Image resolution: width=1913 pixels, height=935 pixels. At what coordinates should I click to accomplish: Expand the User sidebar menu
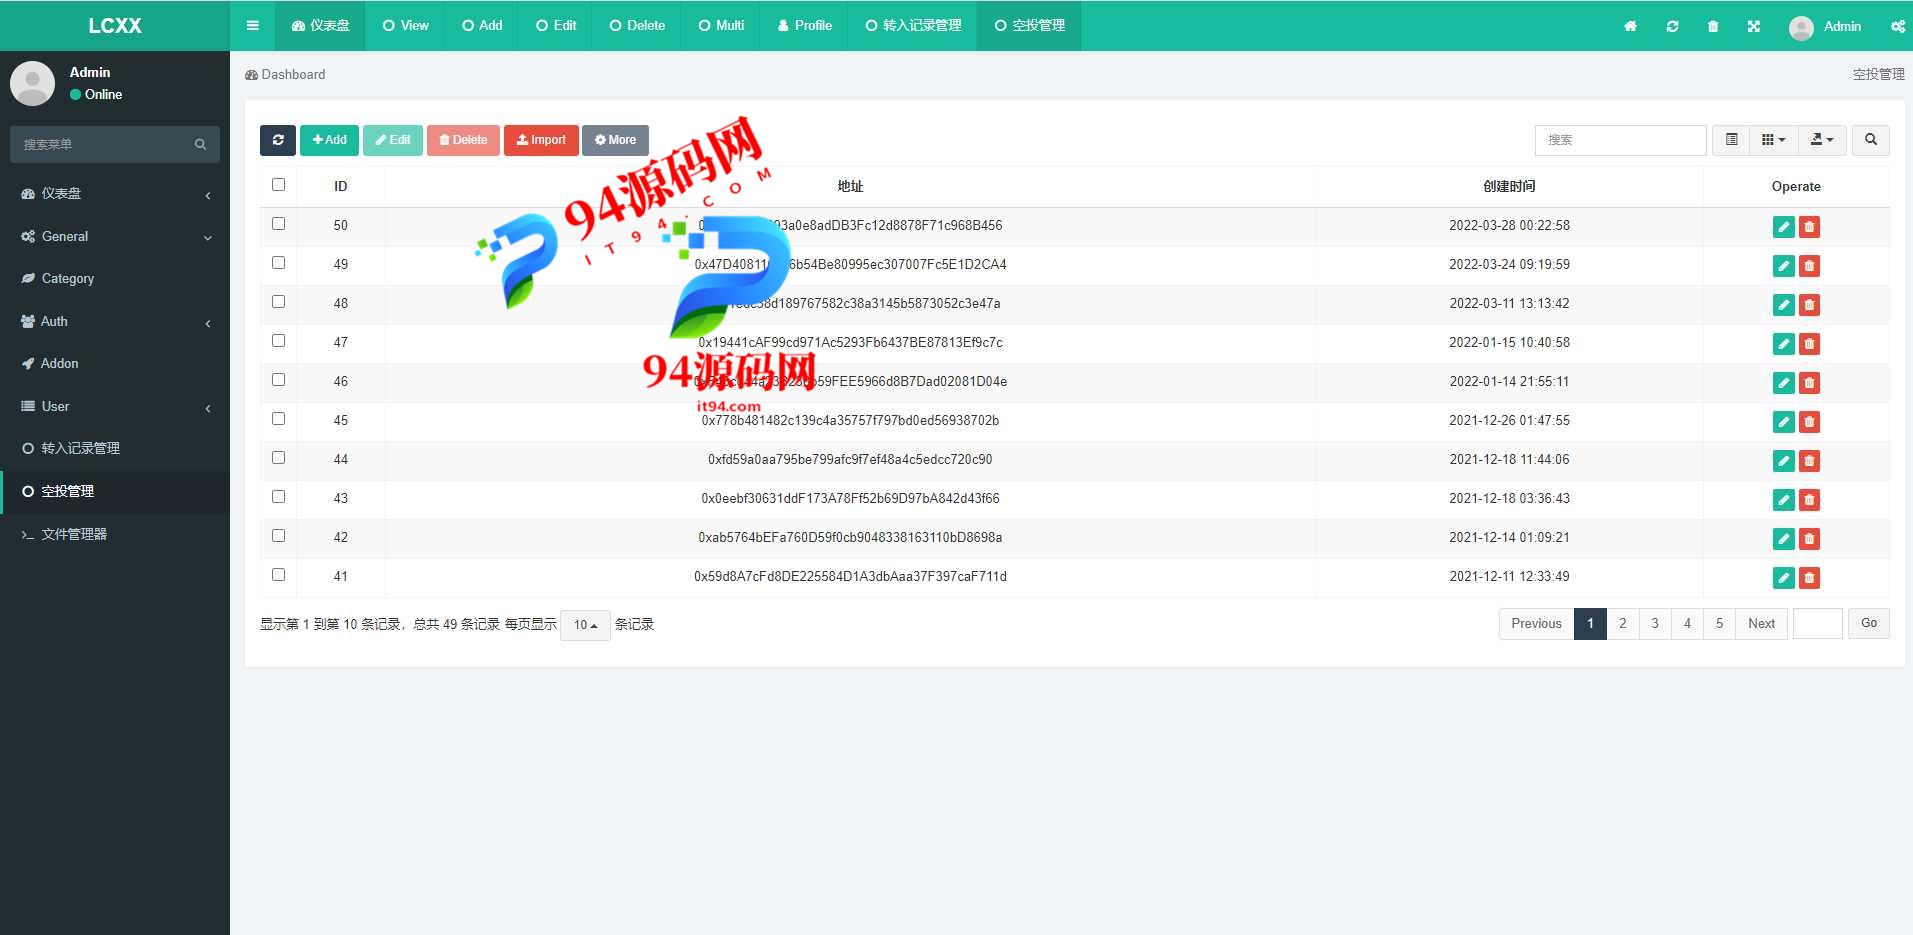point(115,407)
